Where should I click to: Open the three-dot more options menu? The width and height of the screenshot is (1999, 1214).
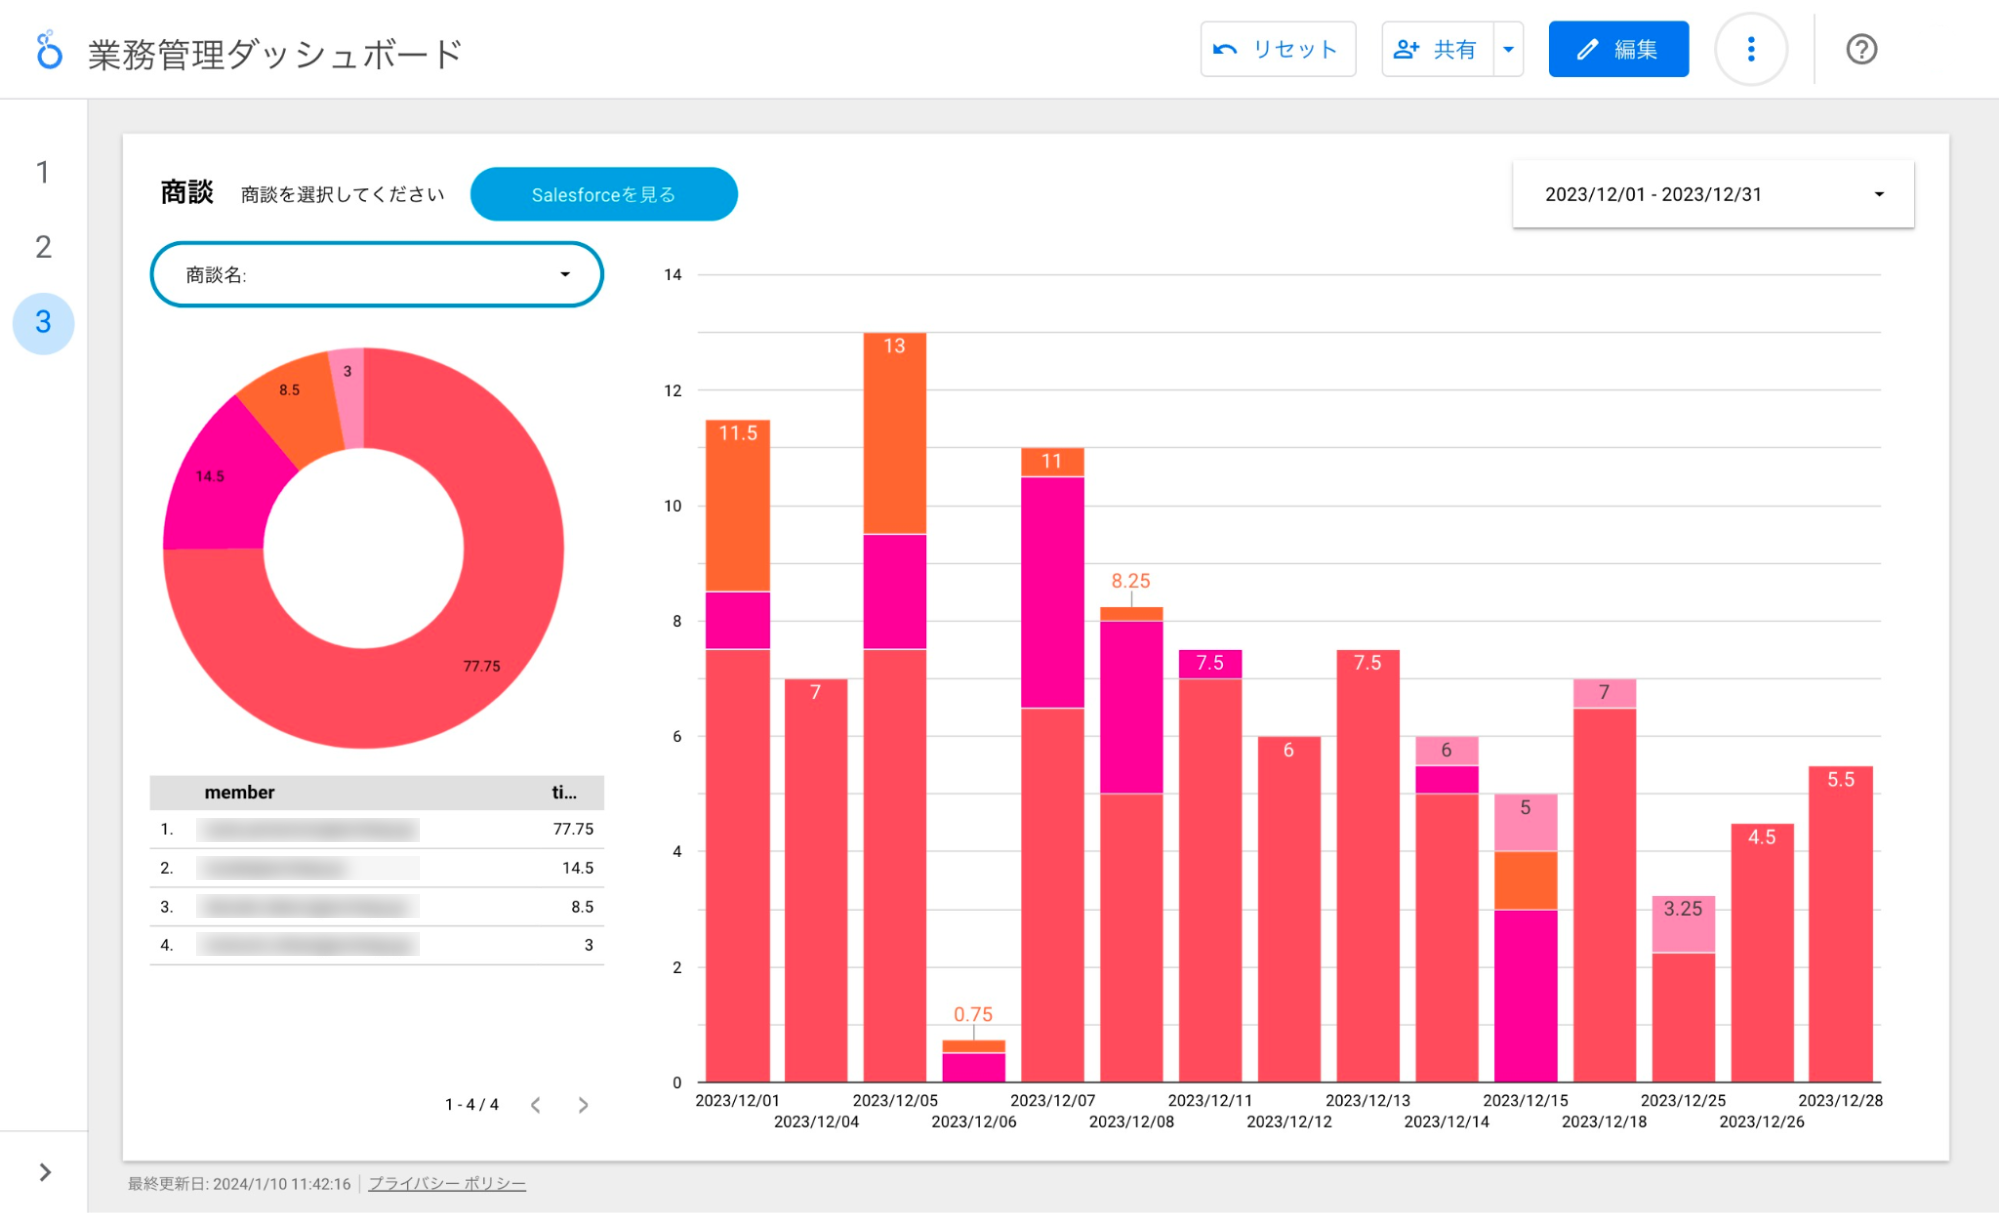(x=1750, y=50)
